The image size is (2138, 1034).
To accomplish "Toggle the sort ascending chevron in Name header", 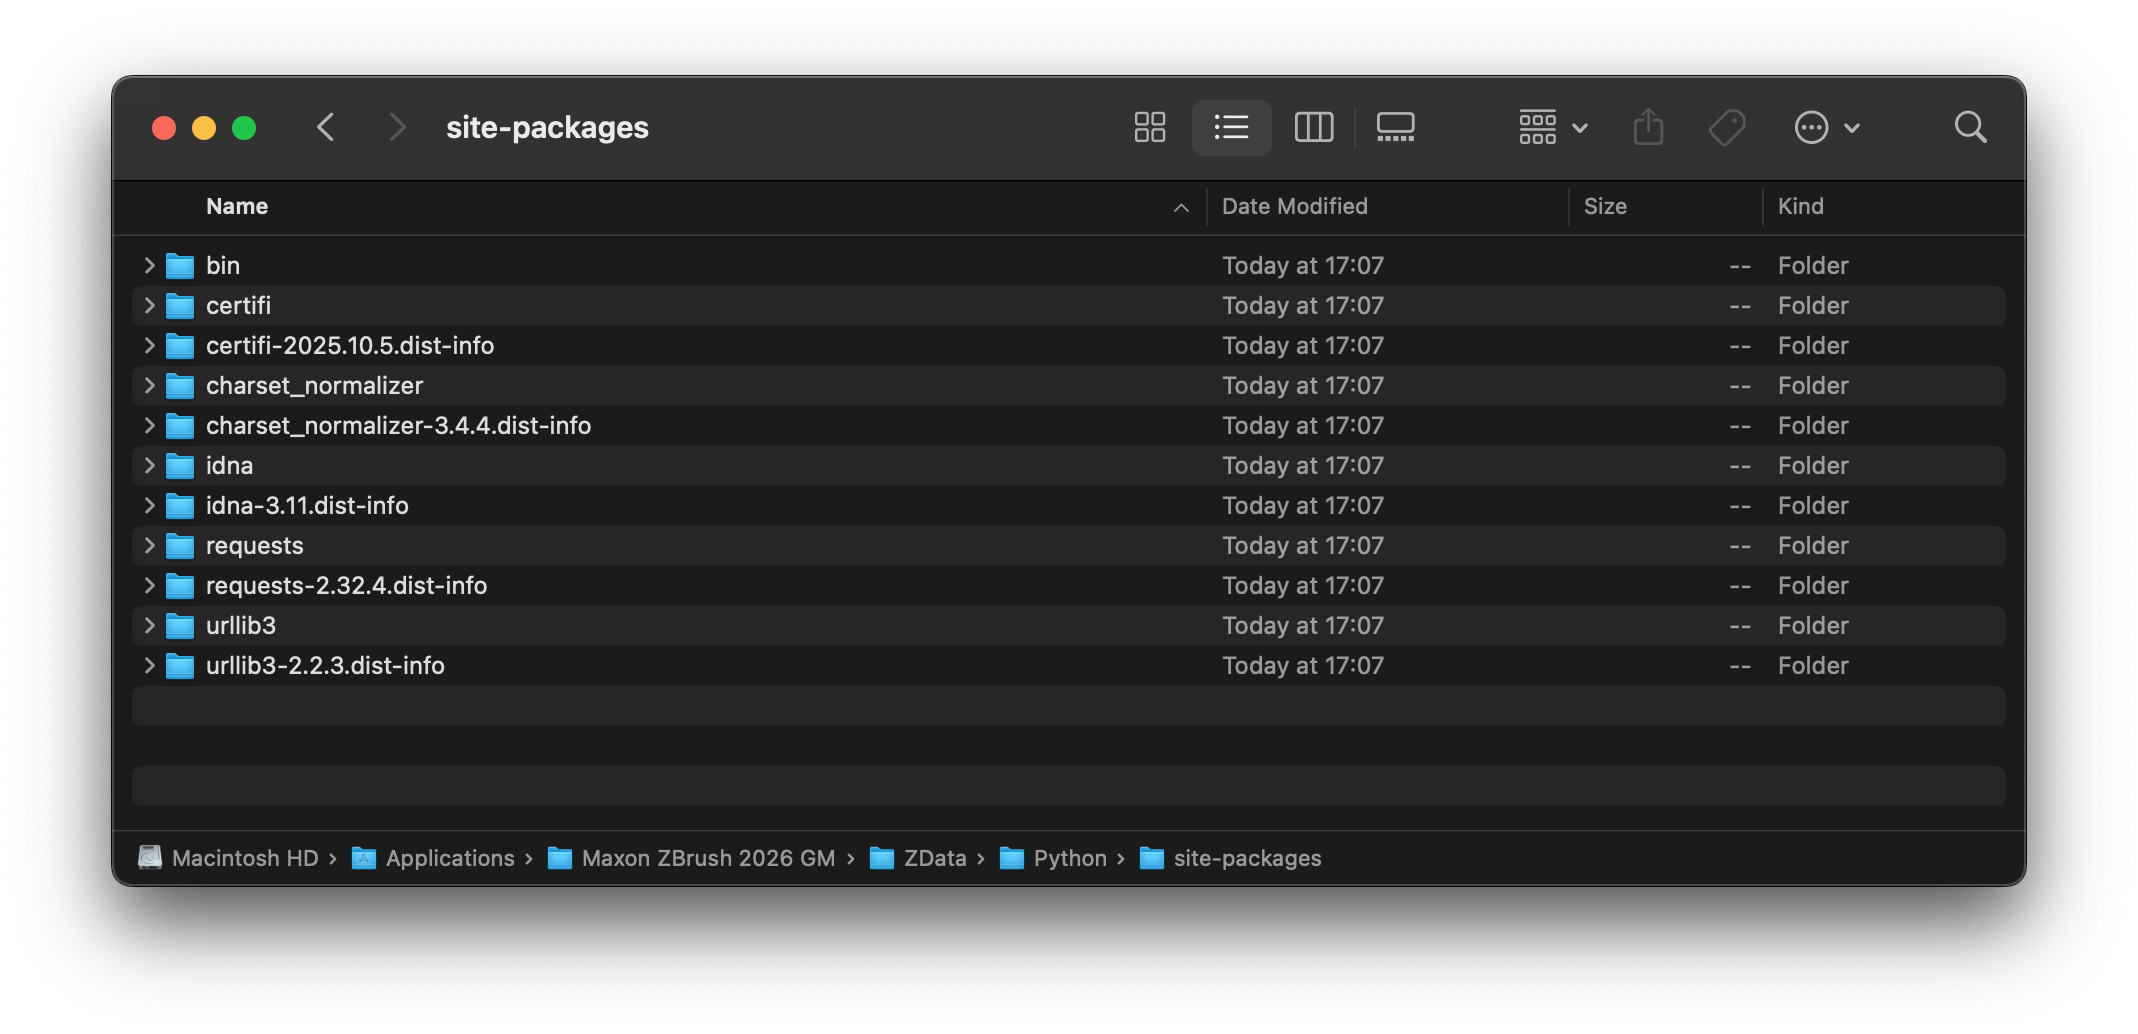I will pyautogui.click(x=1182, y=207).
